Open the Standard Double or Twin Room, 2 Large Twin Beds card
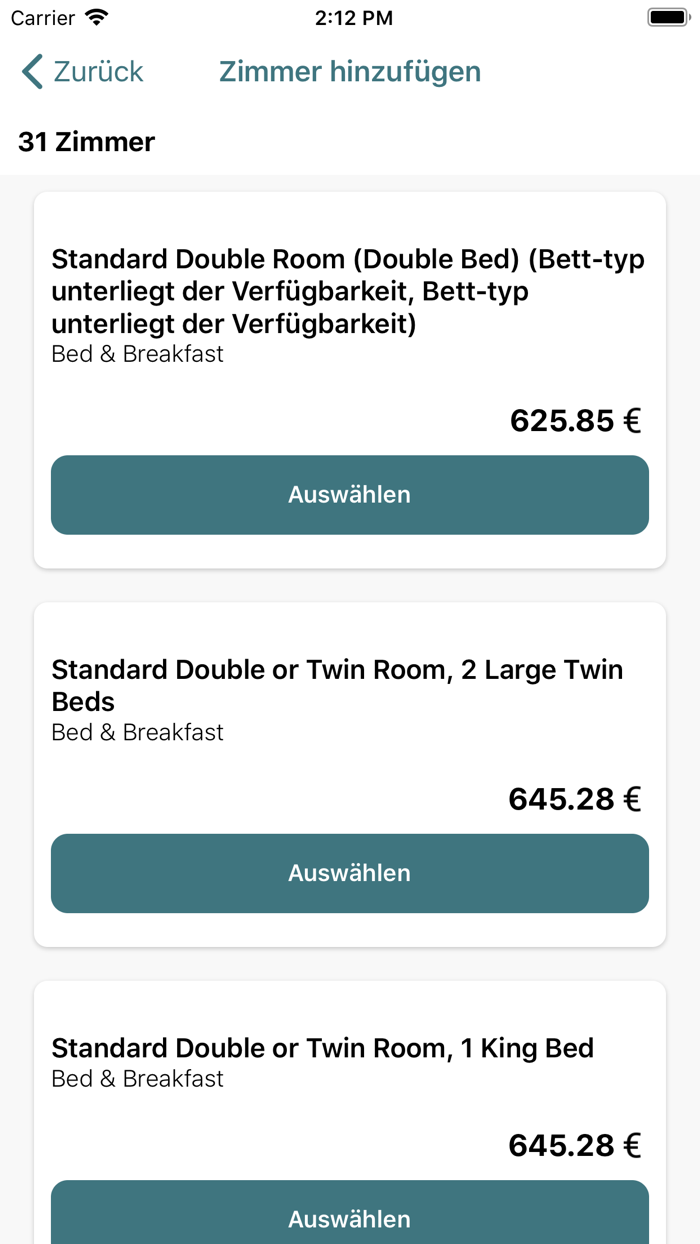Image resolution: width=700 pixels, height=1244 pixels. (x=337, y=685)
